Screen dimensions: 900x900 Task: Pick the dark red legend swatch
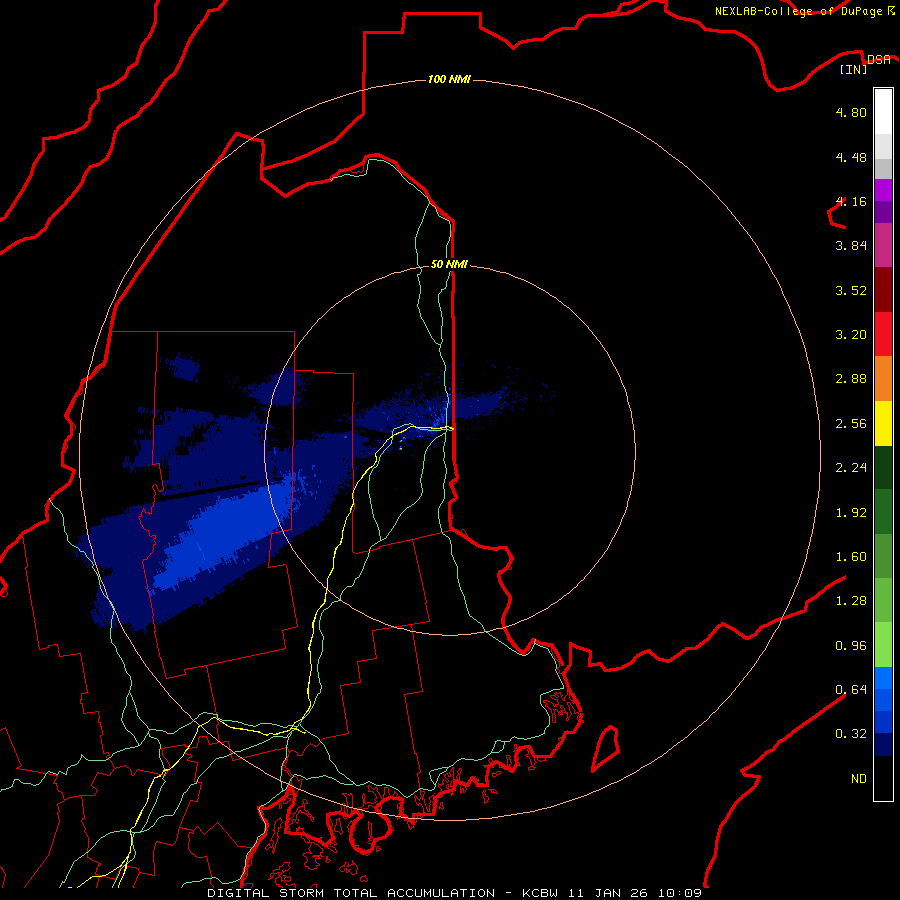tap(883, 289)
